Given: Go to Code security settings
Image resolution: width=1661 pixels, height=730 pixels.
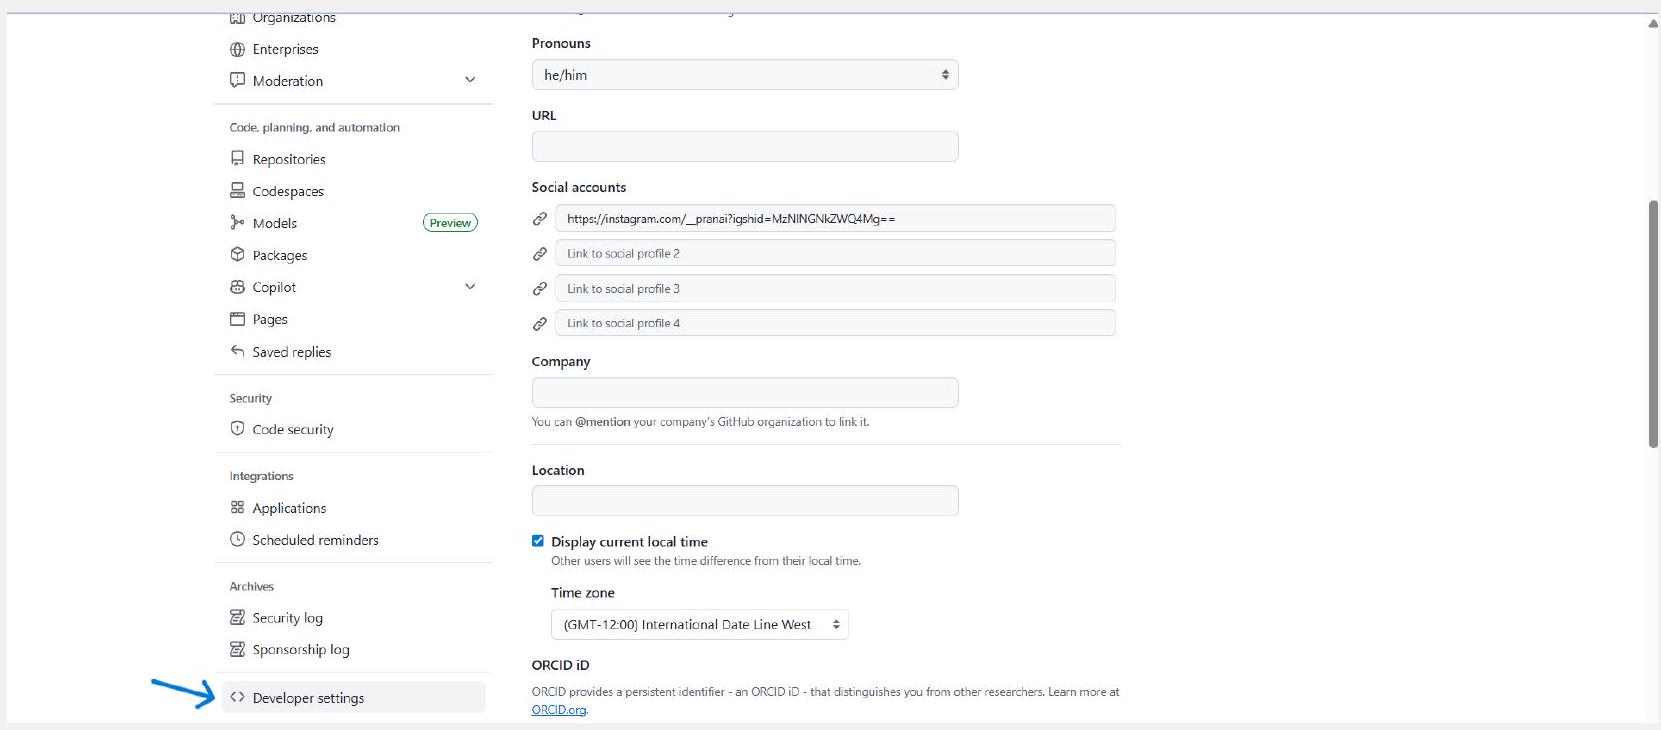Looking at the screenshot, I should point(293,429).
